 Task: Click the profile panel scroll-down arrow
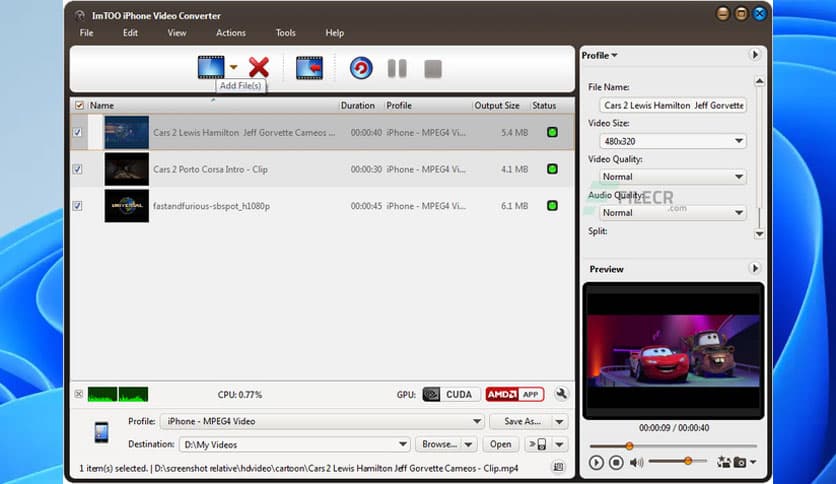tap(760, 234)
